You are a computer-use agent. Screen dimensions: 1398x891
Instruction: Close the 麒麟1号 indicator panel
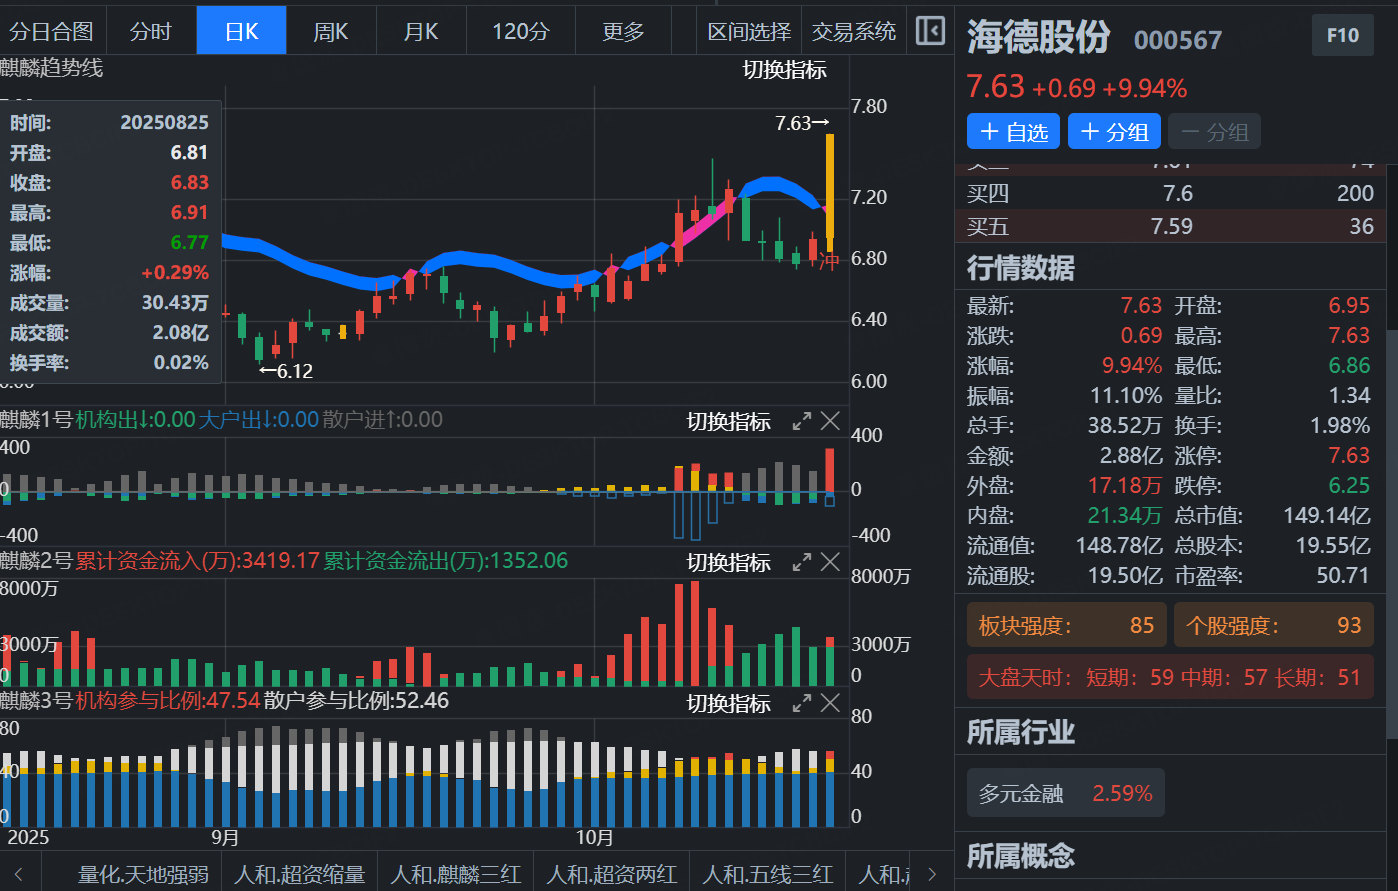coord(830,422)
